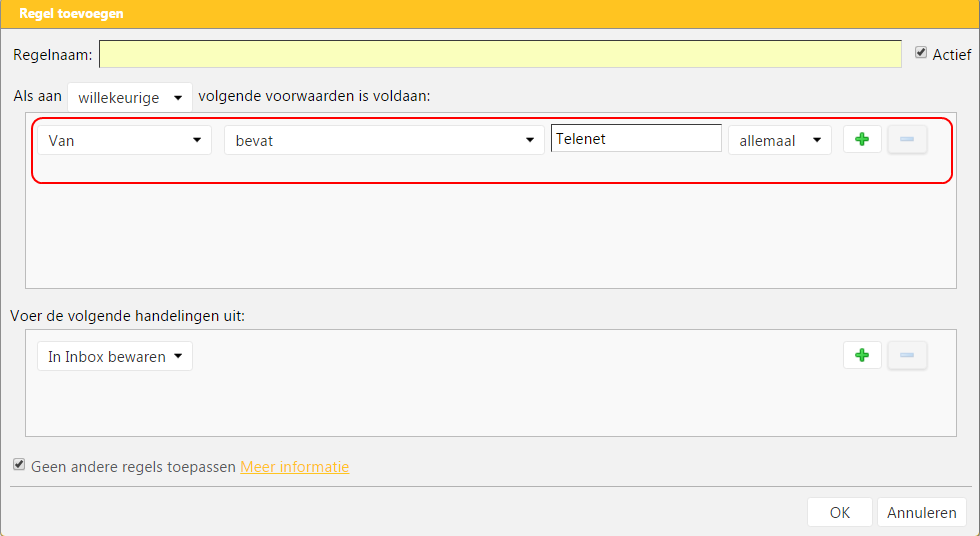Click the 'Regelnaam:' label
980x536 pixels.
coord(52,55)
